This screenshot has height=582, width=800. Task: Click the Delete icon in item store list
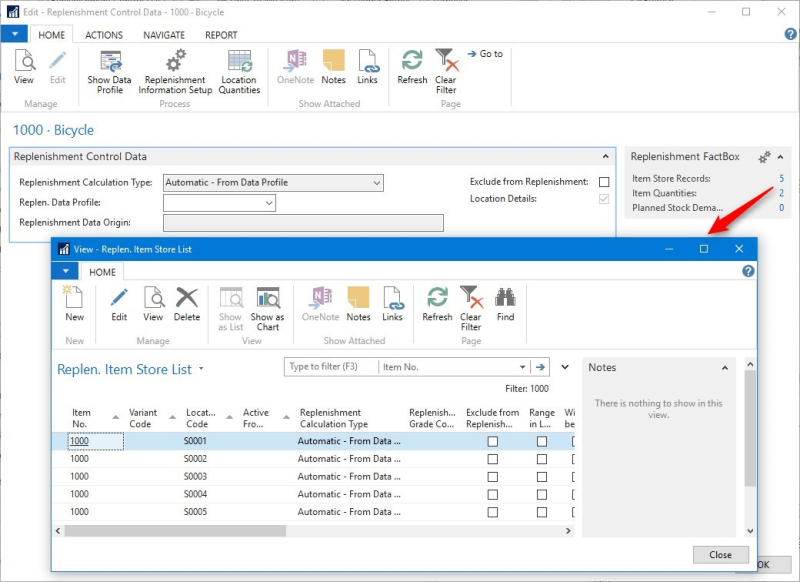(187, 302)
